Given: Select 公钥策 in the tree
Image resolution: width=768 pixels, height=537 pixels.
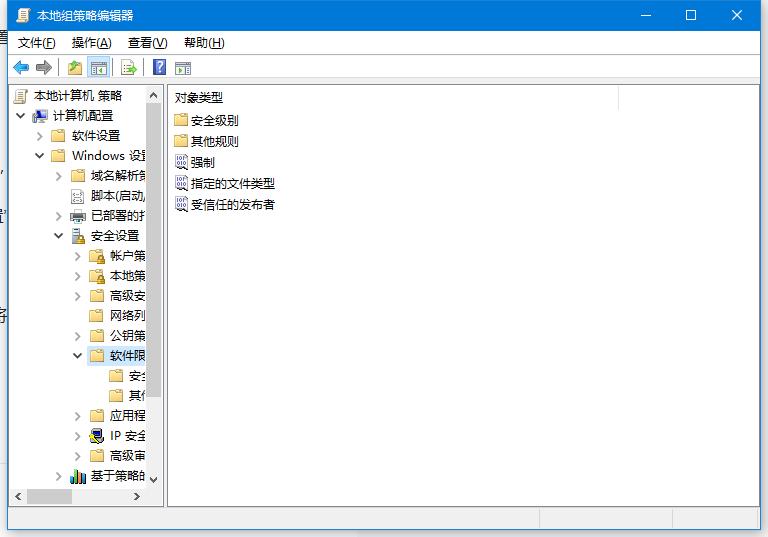Looking at the screenshot, I should point(127,336).
